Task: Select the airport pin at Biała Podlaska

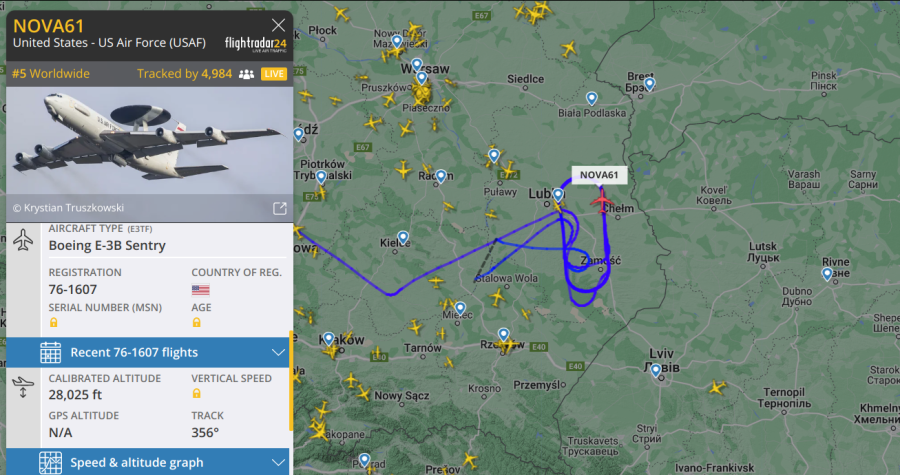Action: pyautogui.click(x=592, y=99)
